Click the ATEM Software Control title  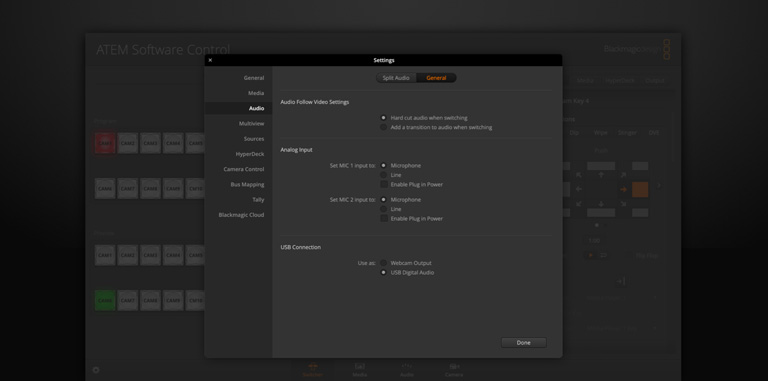(163, 49)
